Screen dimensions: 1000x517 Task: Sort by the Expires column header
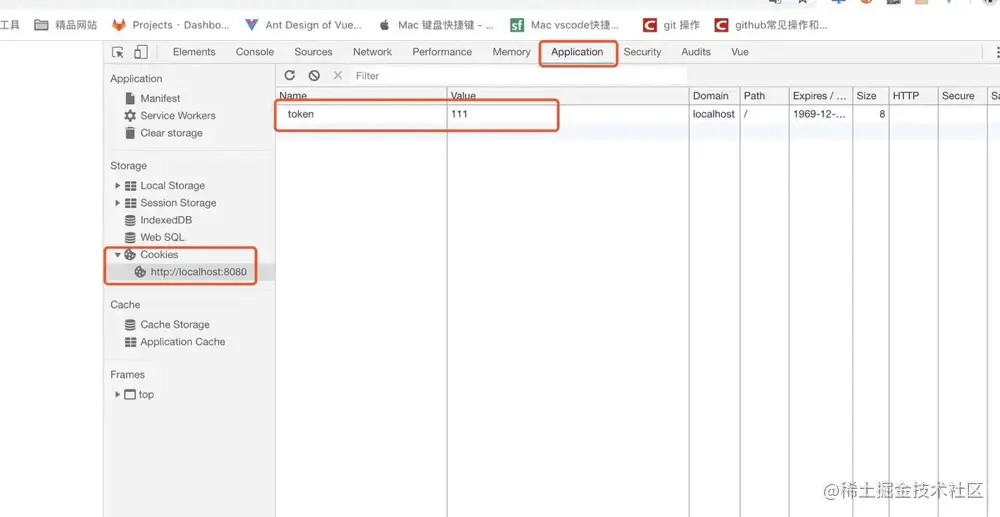pos(820,96)
